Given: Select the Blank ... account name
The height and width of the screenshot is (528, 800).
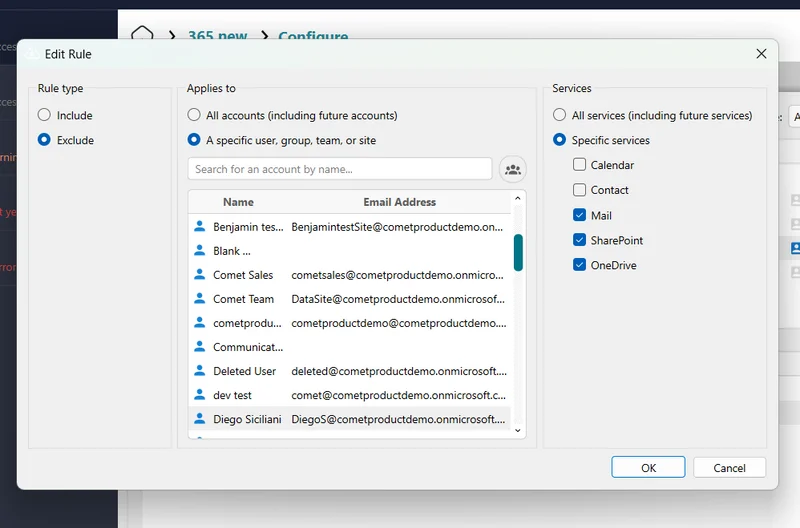Looking at the screenshot, I should (x=232, y=251).
